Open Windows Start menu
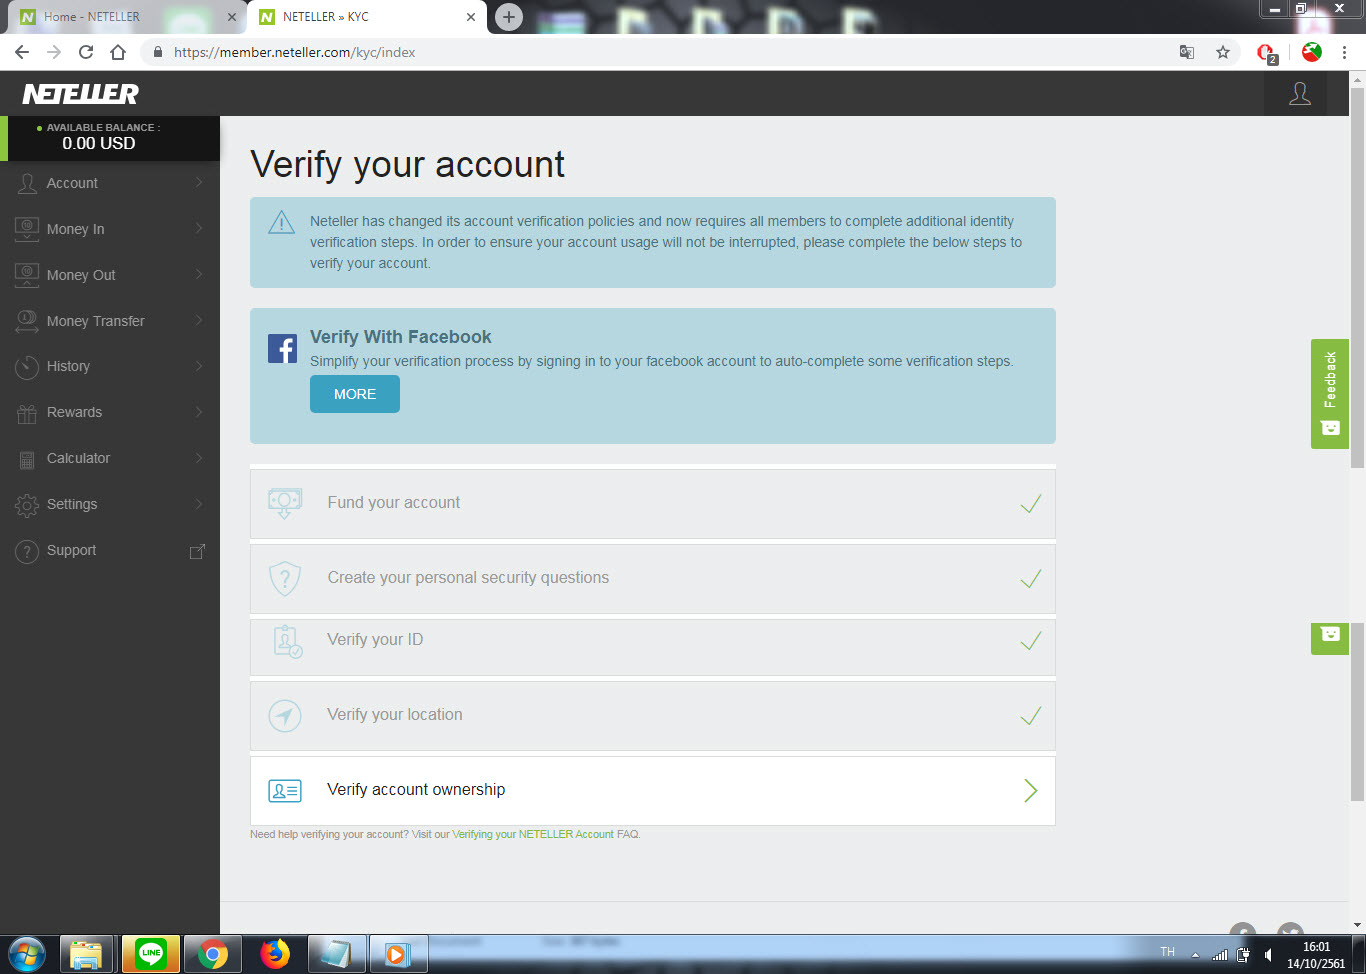 click(x=27, y=954)
